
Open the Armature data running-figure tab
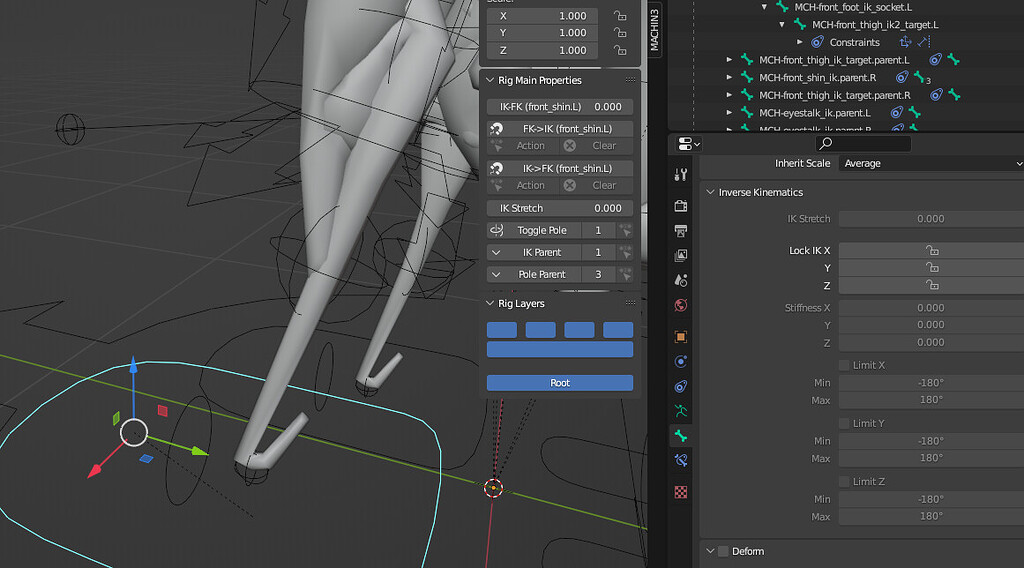click(x=680, y=411)
